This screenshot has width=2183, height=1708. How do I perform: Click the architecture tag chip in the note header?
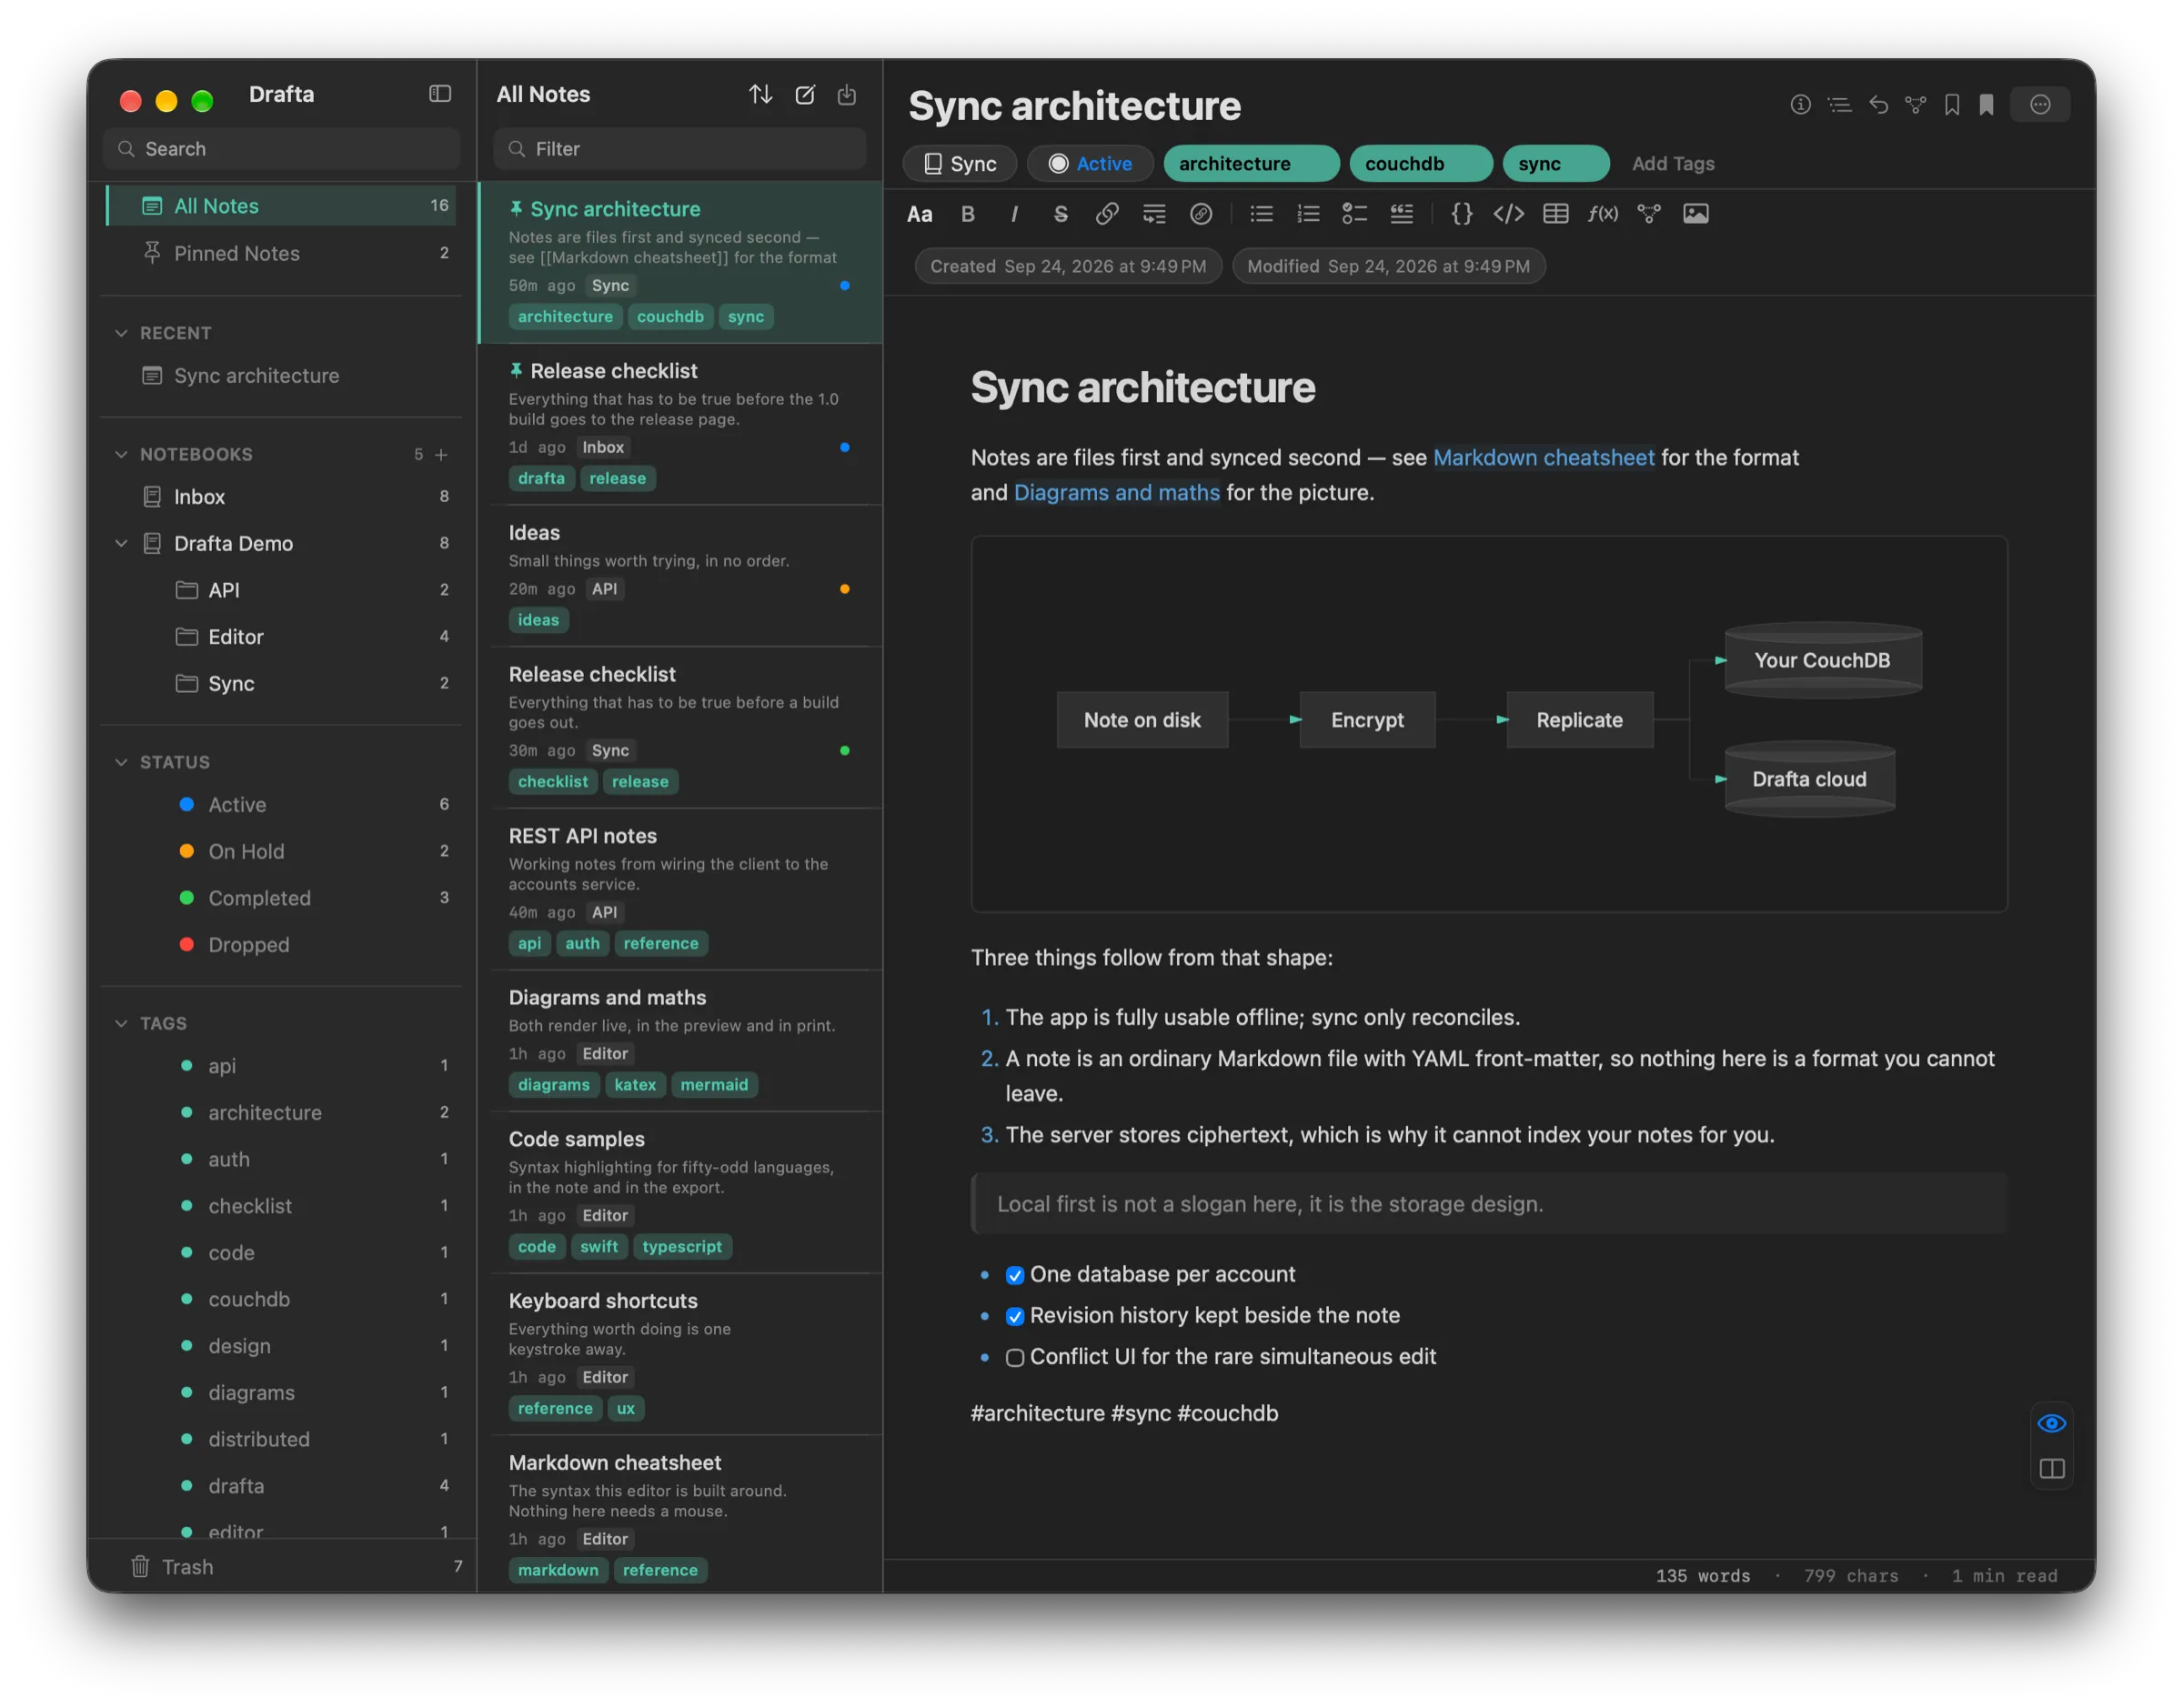point(1251,164)
